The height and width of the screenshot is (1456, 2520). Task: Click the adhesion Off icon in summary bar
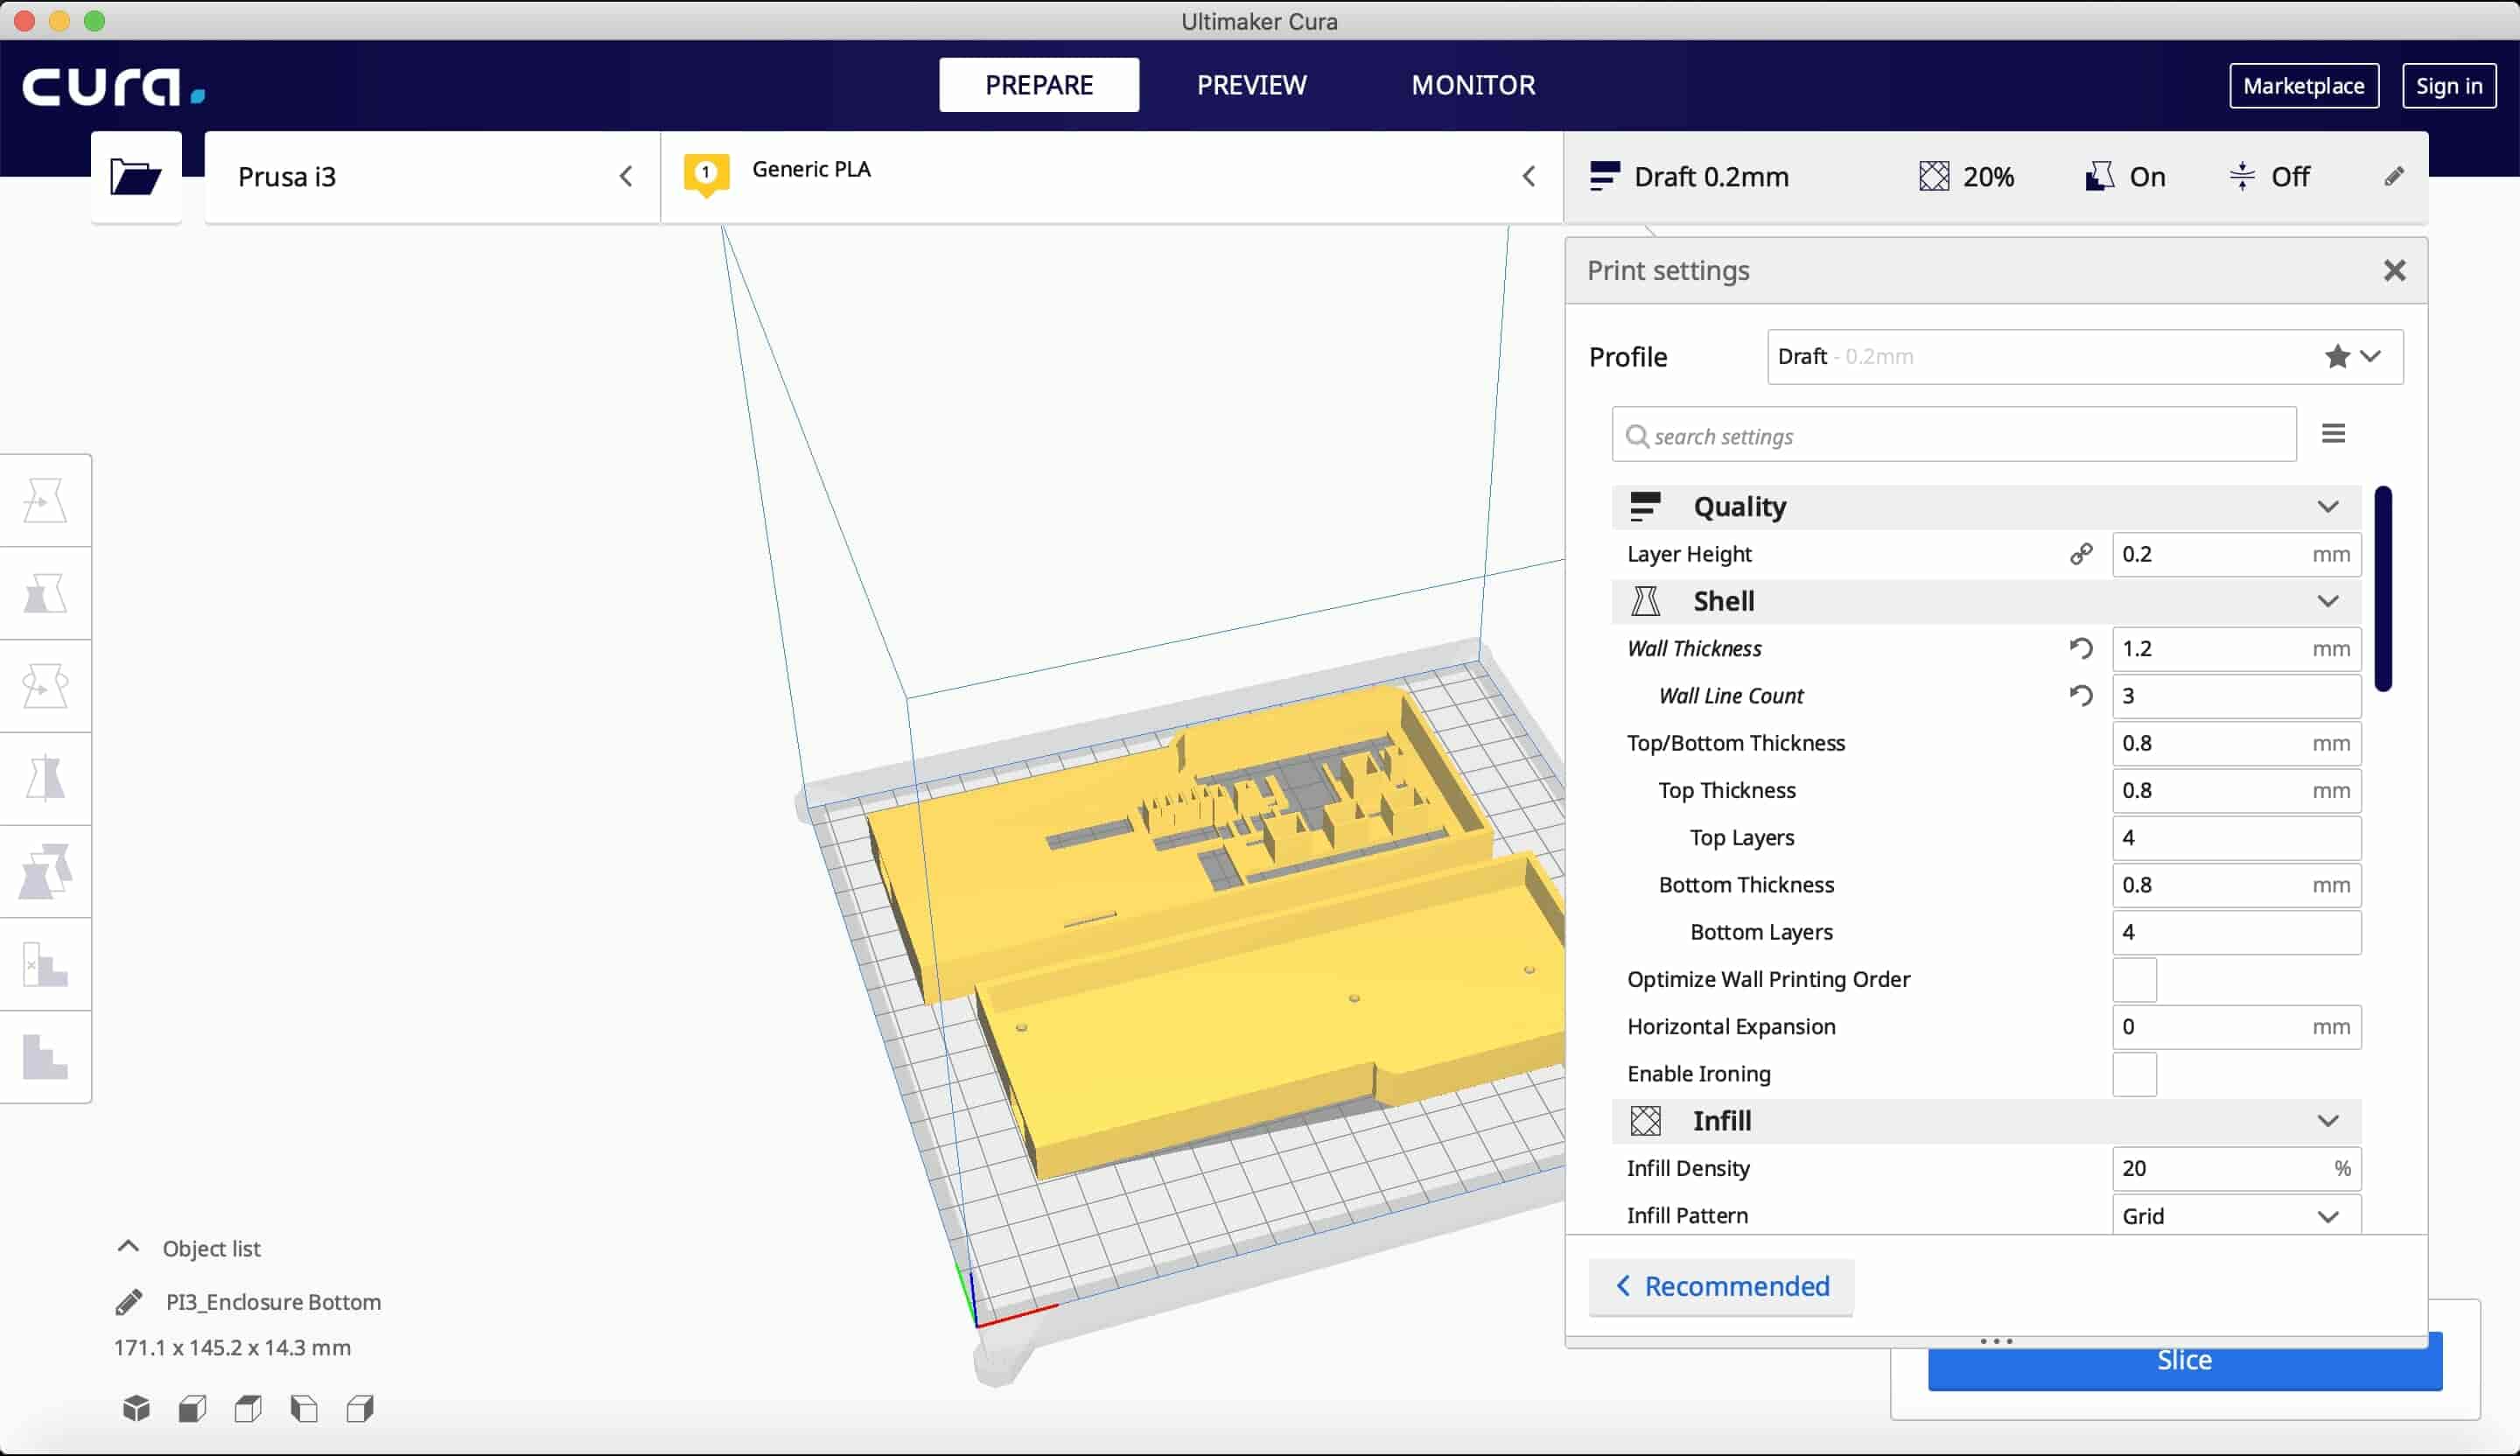[2242, 177]
